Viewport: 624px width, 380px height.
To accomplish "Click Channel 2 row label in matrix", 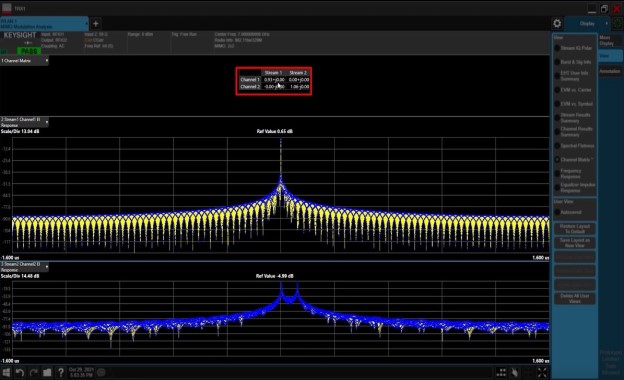I will (250, 86).
